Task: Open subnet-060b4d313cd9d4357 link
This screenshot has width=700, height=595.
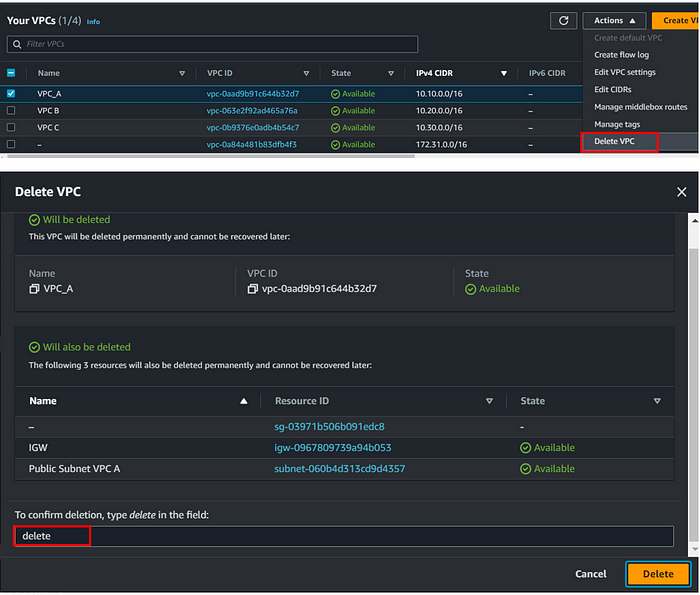Action: point(340,469)
